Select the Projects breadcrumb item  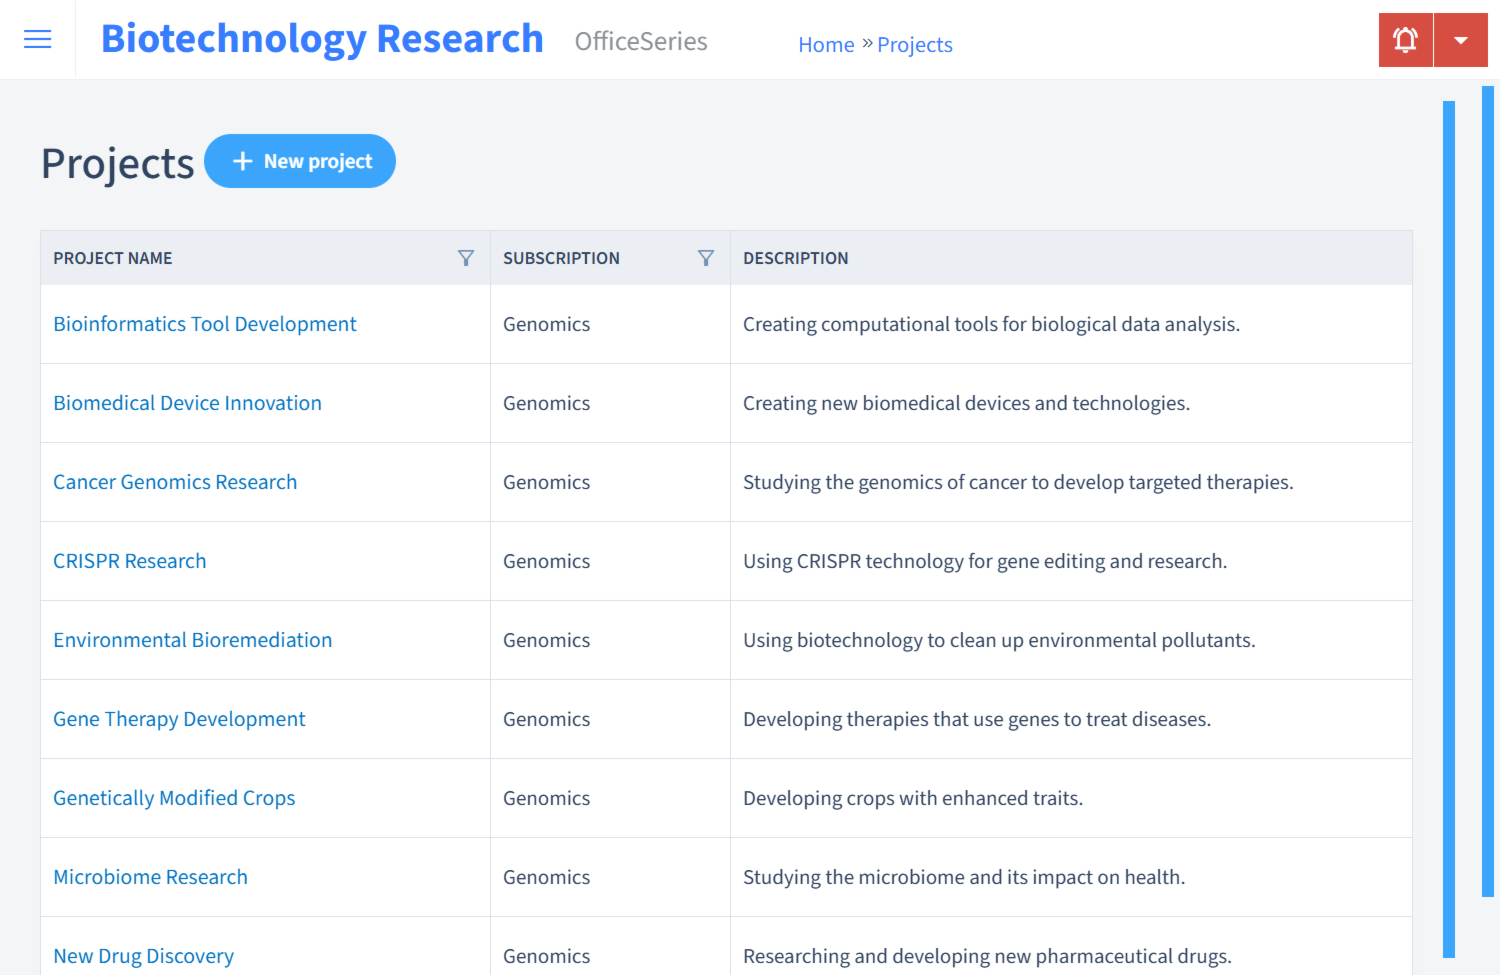tap(914, 44)
